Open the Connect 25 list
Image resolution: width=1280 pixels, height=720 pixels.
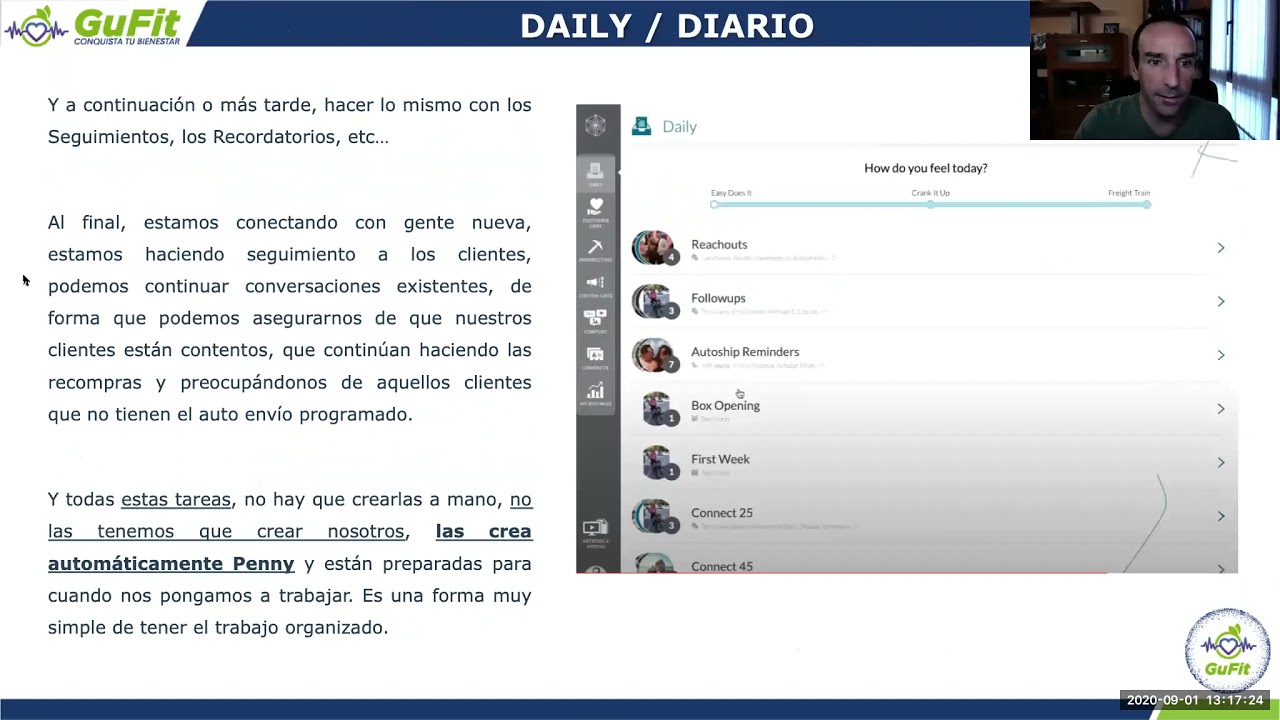932,516
